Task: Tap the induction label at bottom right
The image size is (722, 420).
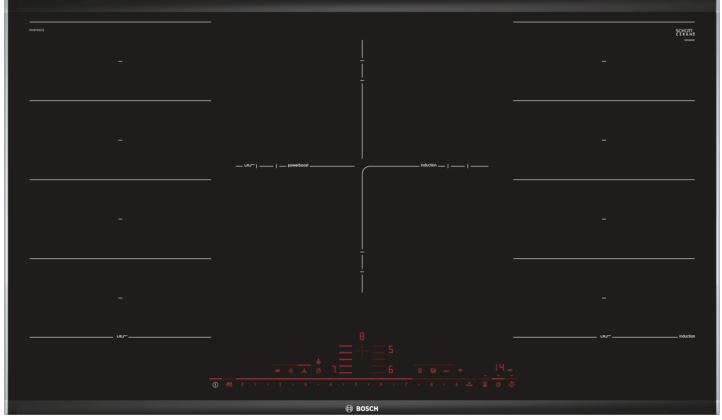Action: pos(686,336)
